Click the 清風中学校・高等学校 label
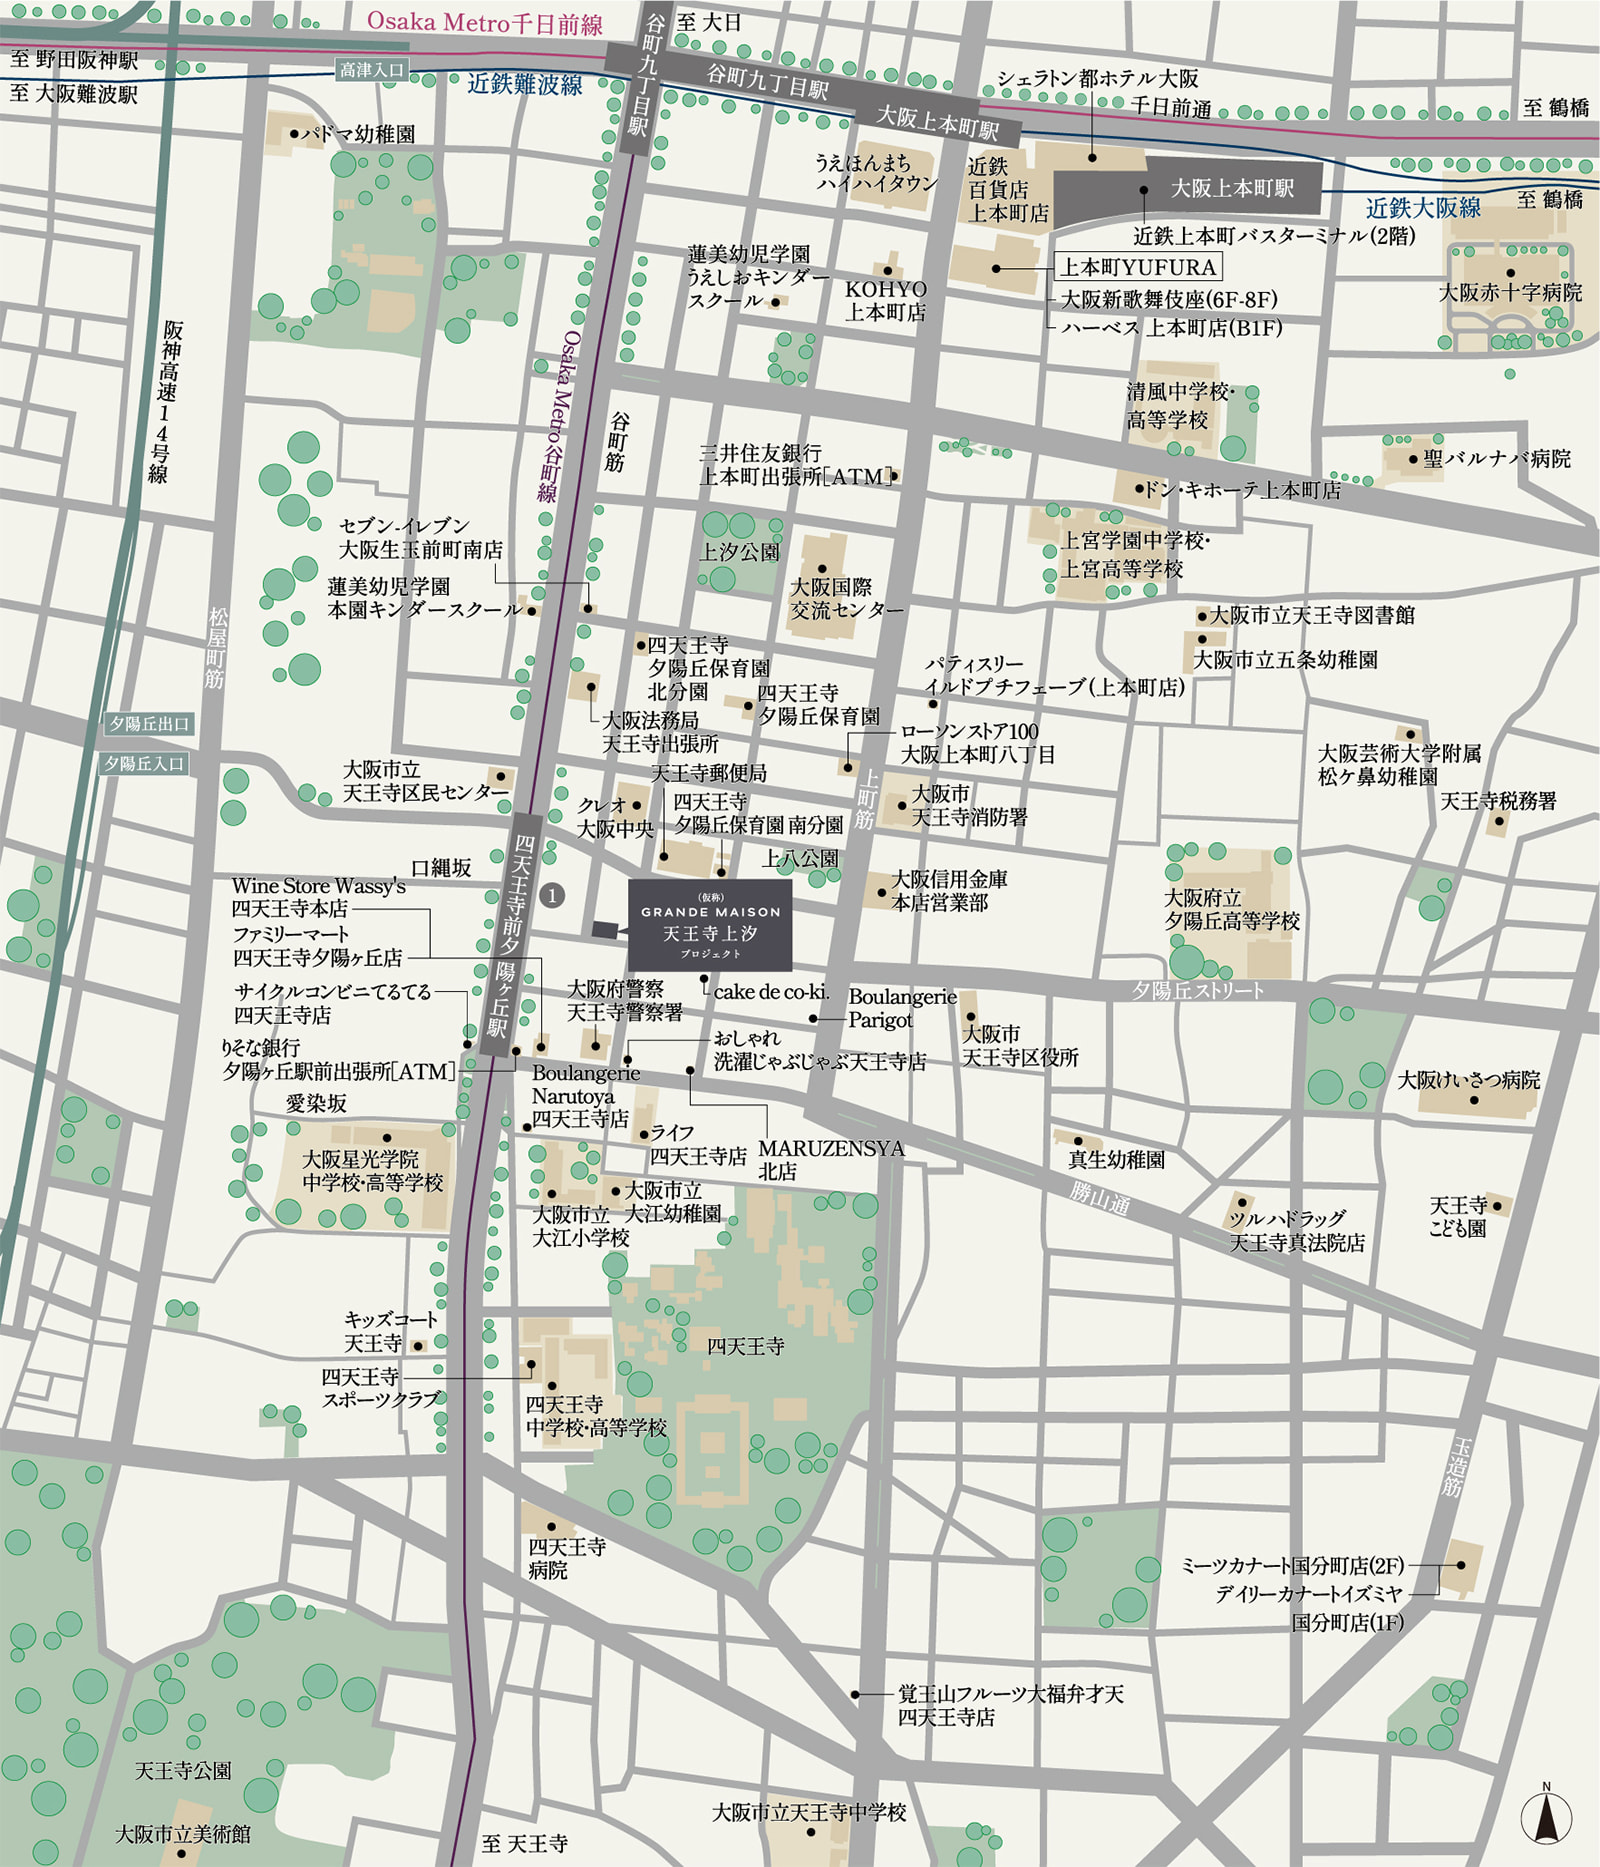The width and height of the screenshot is (1600, 1867). pyautogui.click(x=1181, y=405)
